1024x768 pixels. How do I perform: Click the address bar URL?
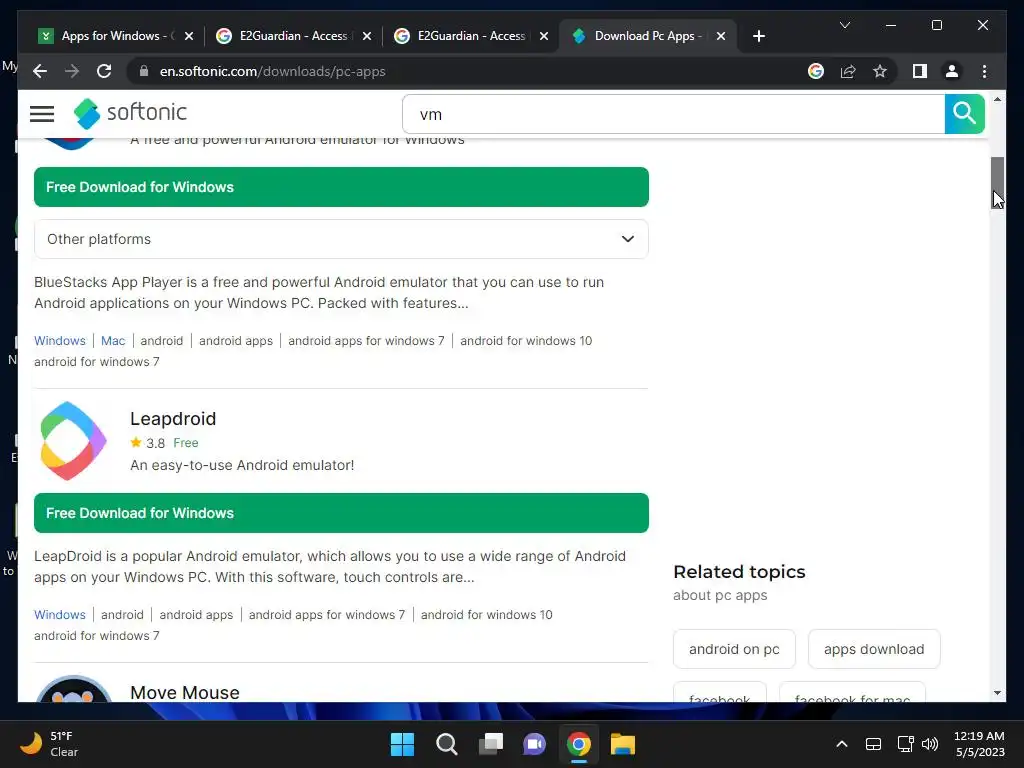272,71
